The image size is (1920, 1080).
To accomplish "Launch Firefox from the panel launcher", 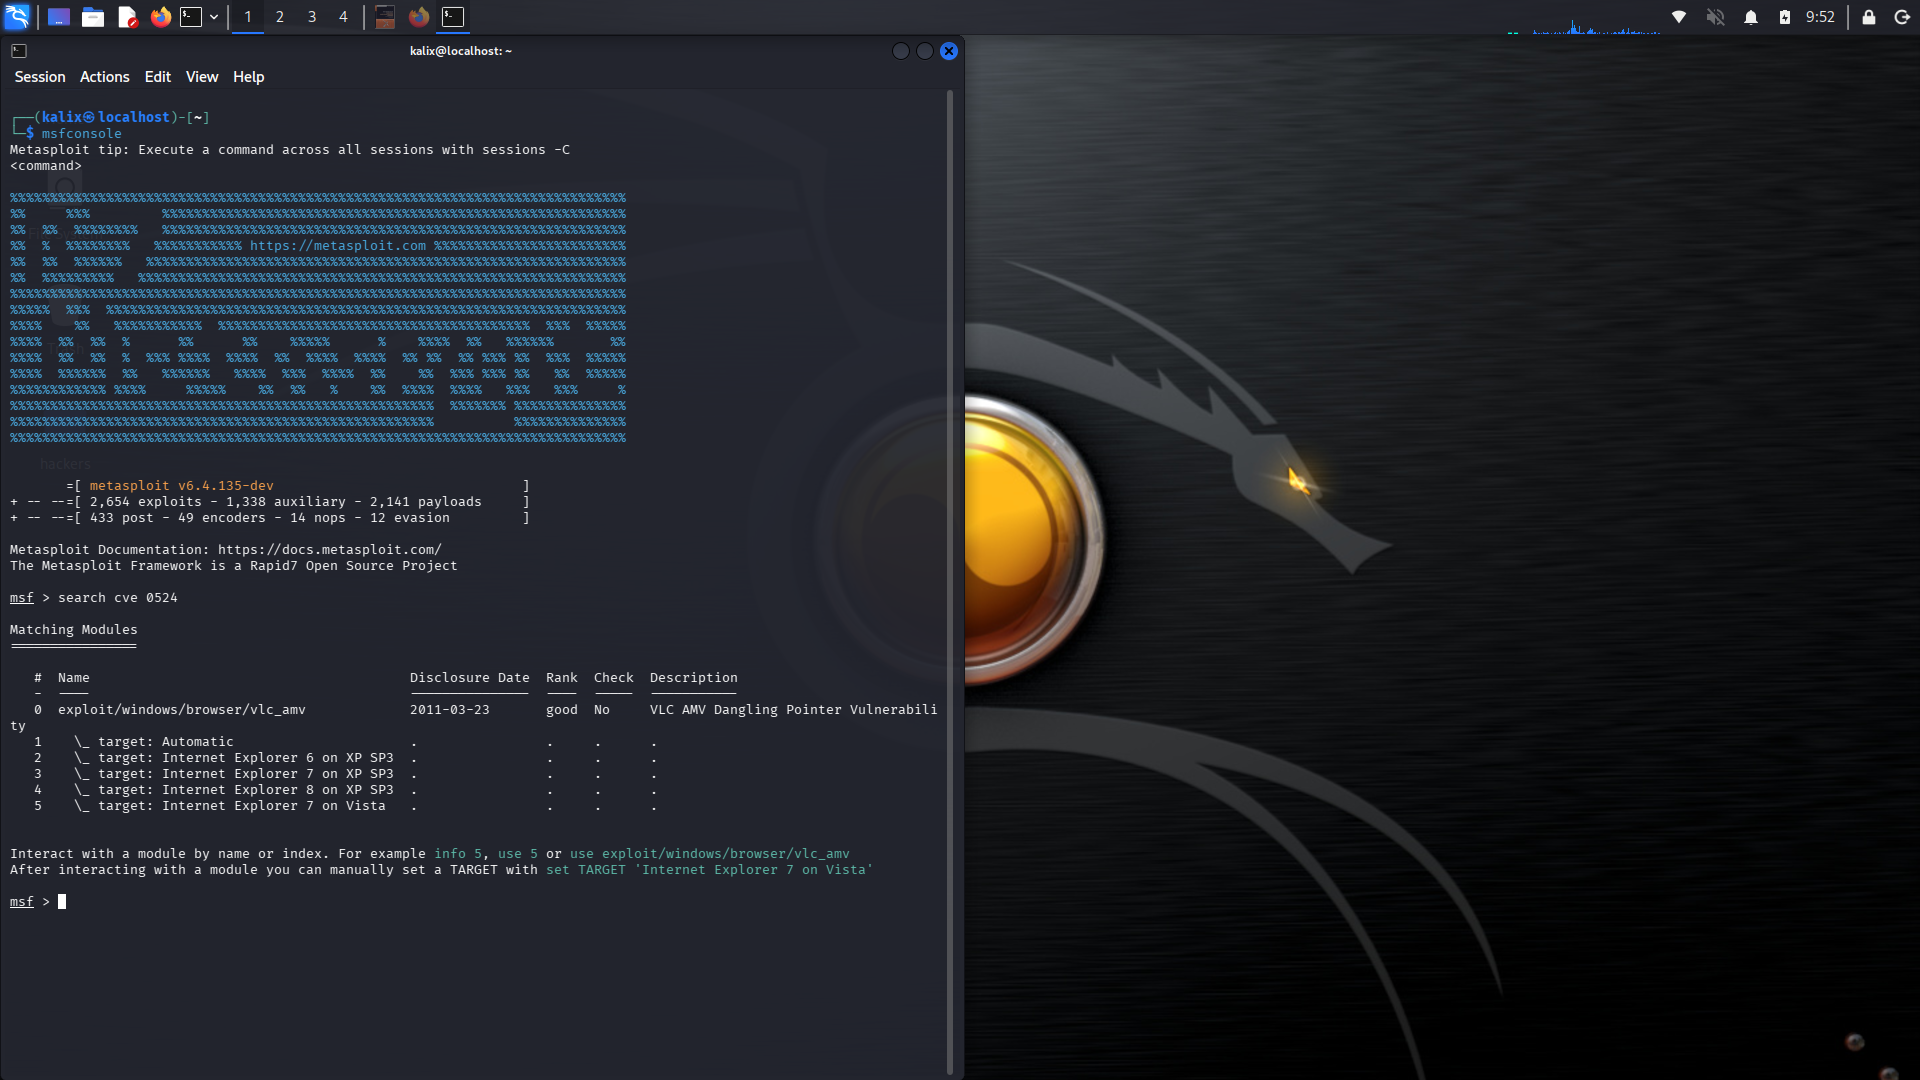I will click(x=160, y=17).
